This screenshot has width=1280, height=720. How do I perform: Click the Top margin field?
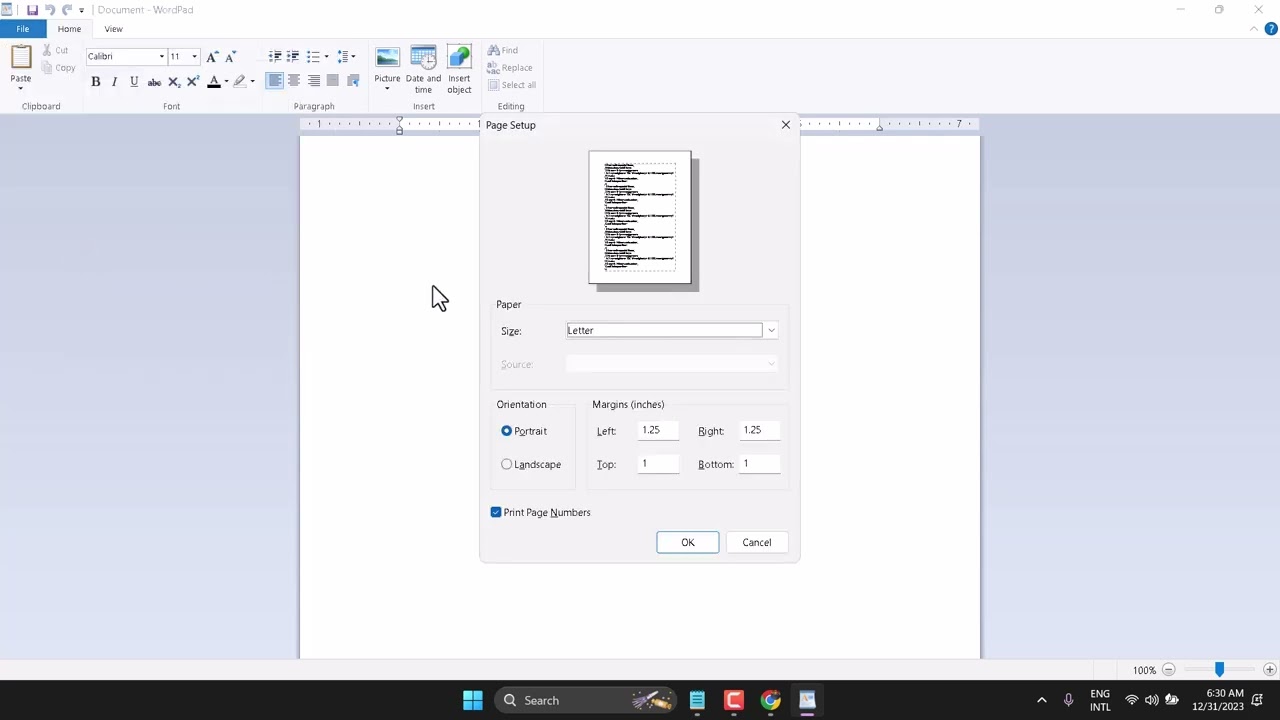click(x=660, y=464)
